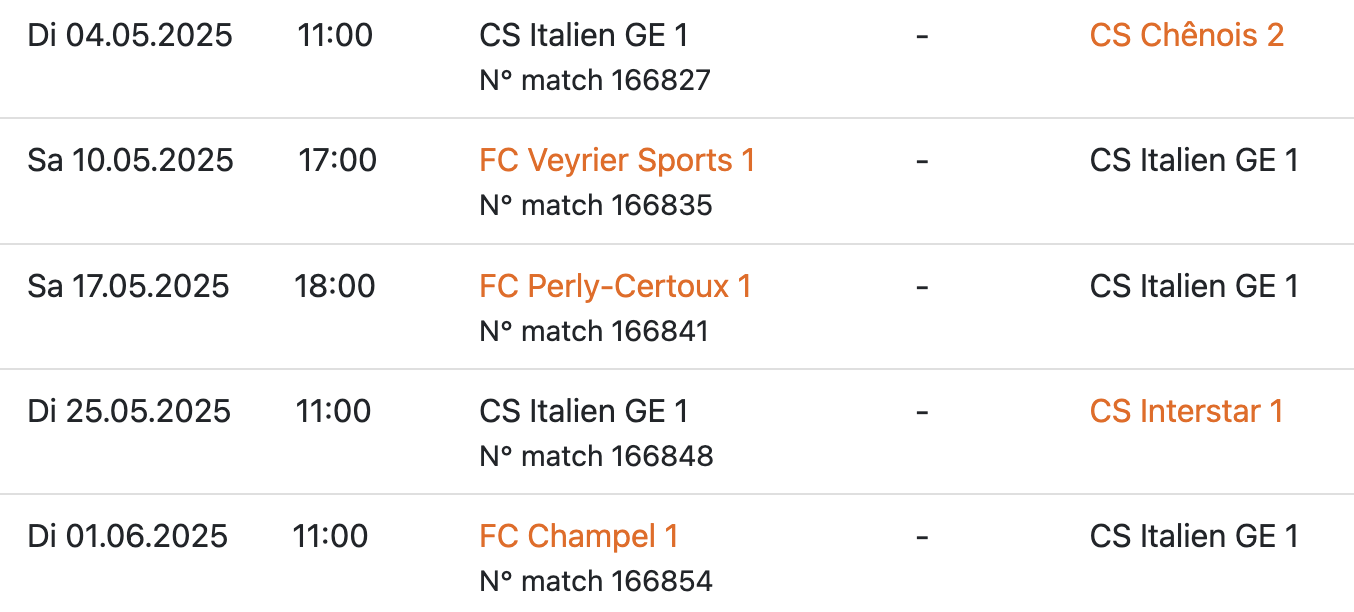Open the CS Chênois 2 team link
This screenshot has height=612, width=1354.
tap(1186, 36)
